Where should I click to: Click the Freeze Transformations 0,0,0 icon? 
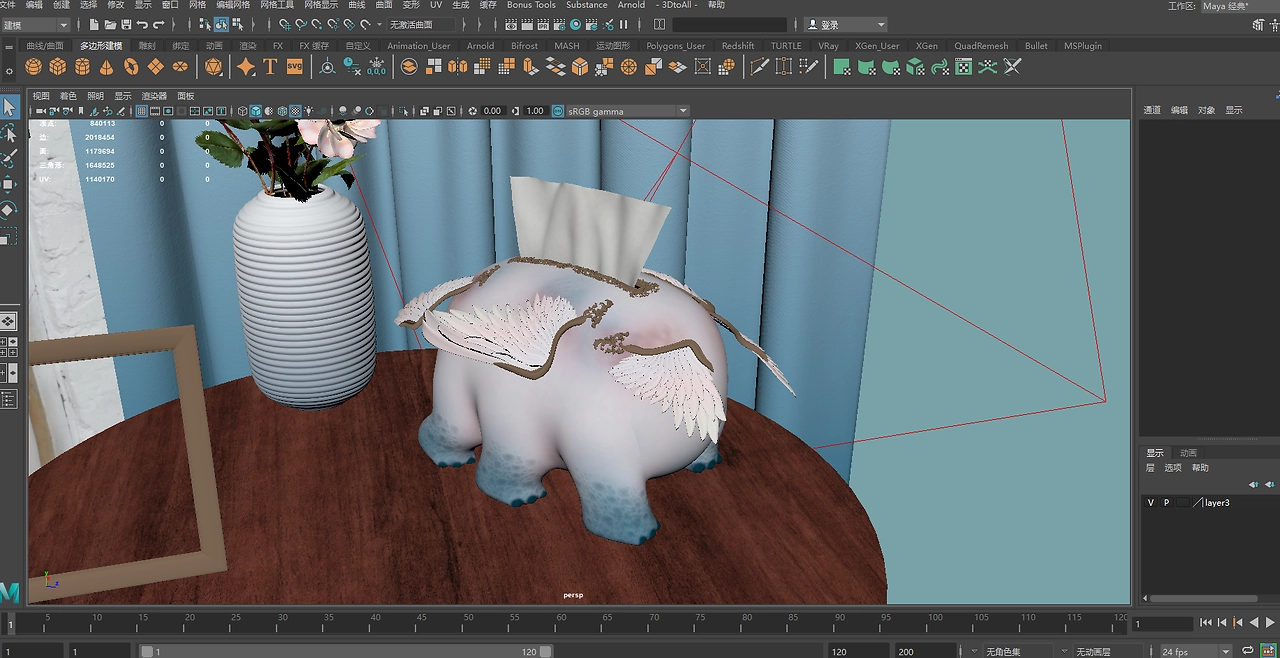click(x=376, y=67)
